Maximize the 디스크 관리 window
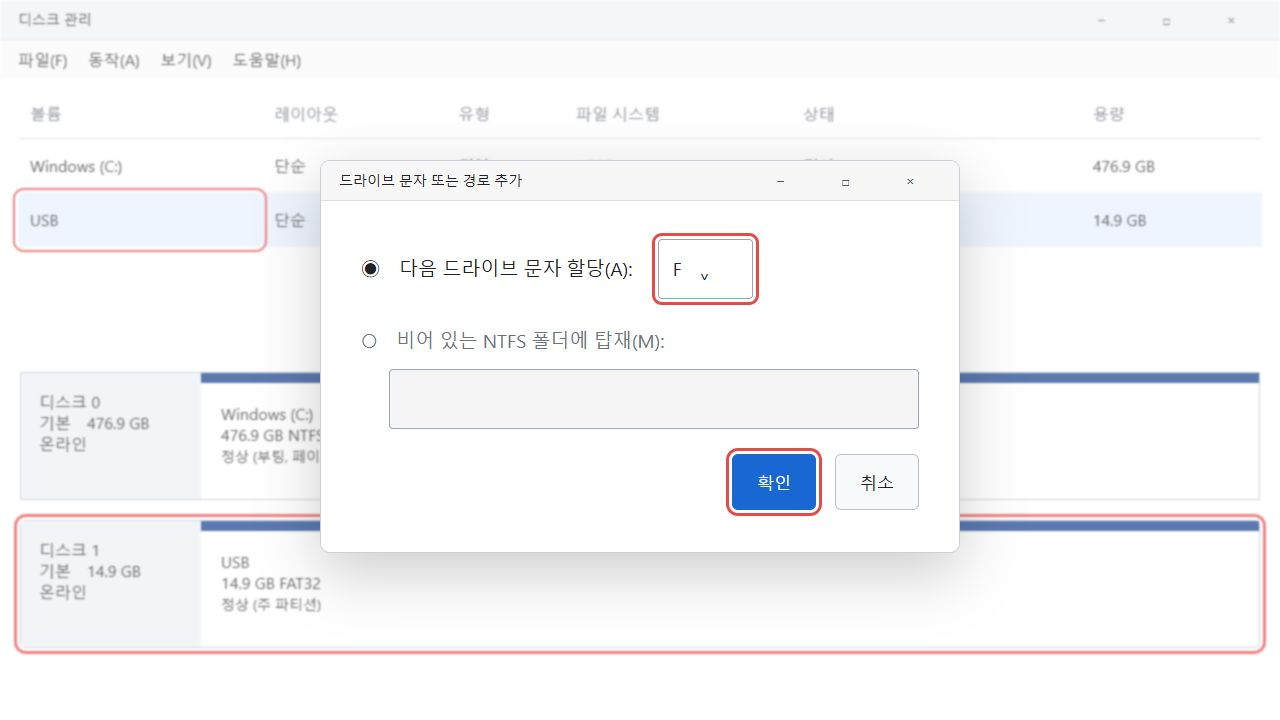 click(x=1166, y=20)
